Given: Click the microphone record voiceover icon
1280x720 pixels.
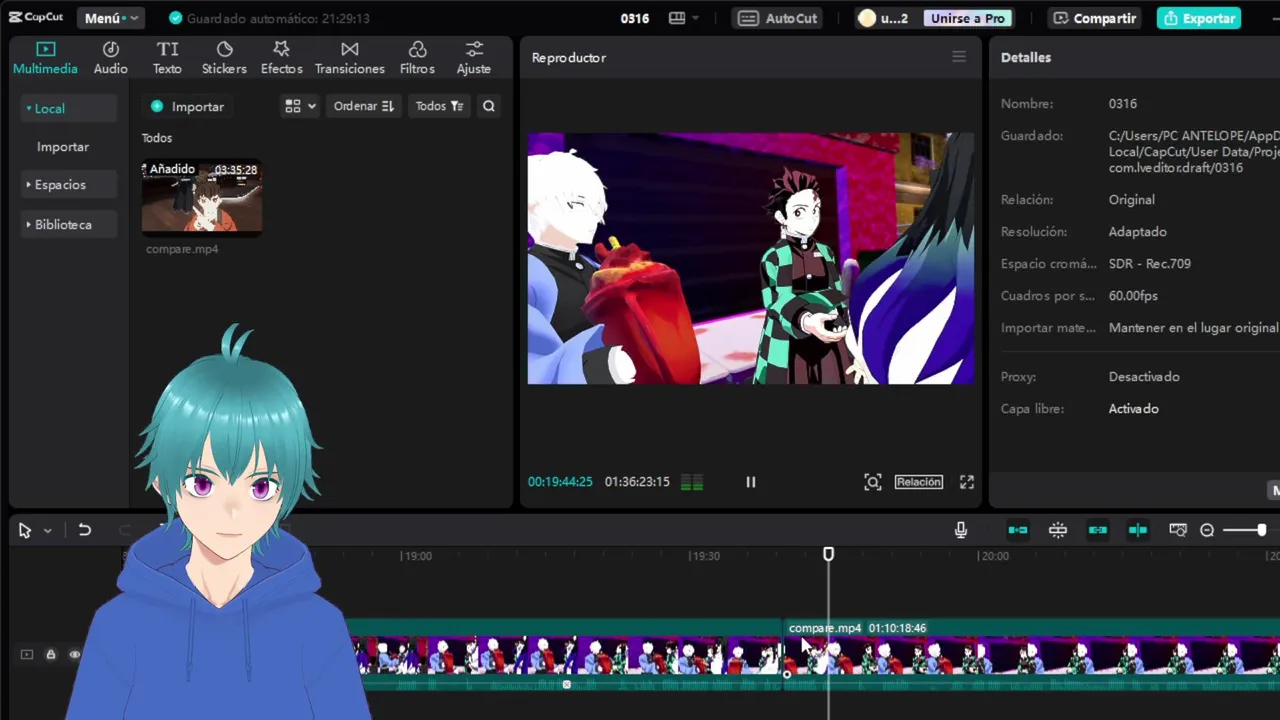Looking at the screenshot, I should [x=961, y=530].
